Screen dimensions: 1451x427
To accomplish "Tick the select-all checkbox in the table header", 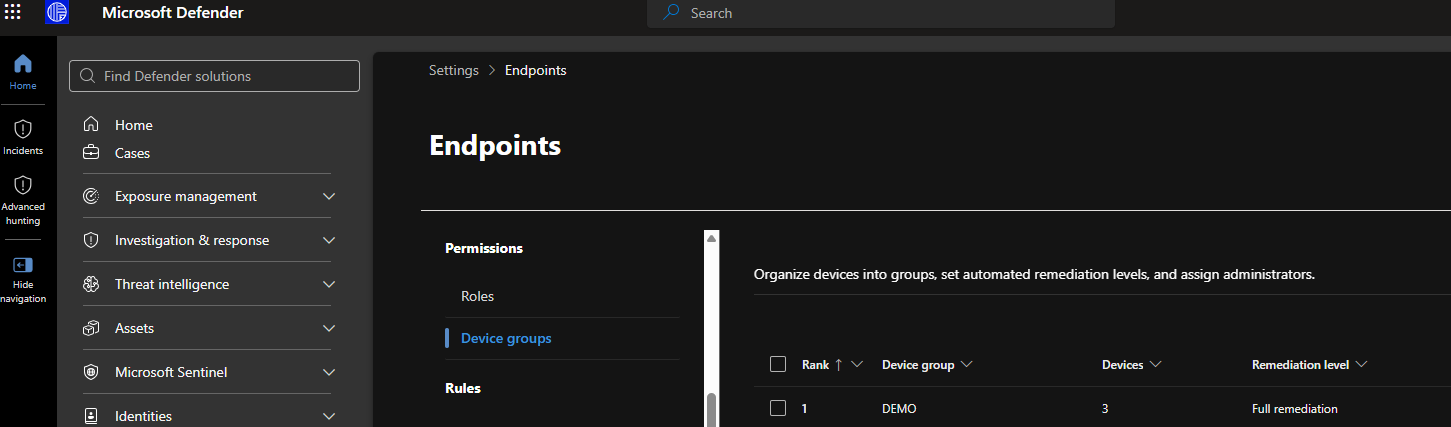I will 778,364.
